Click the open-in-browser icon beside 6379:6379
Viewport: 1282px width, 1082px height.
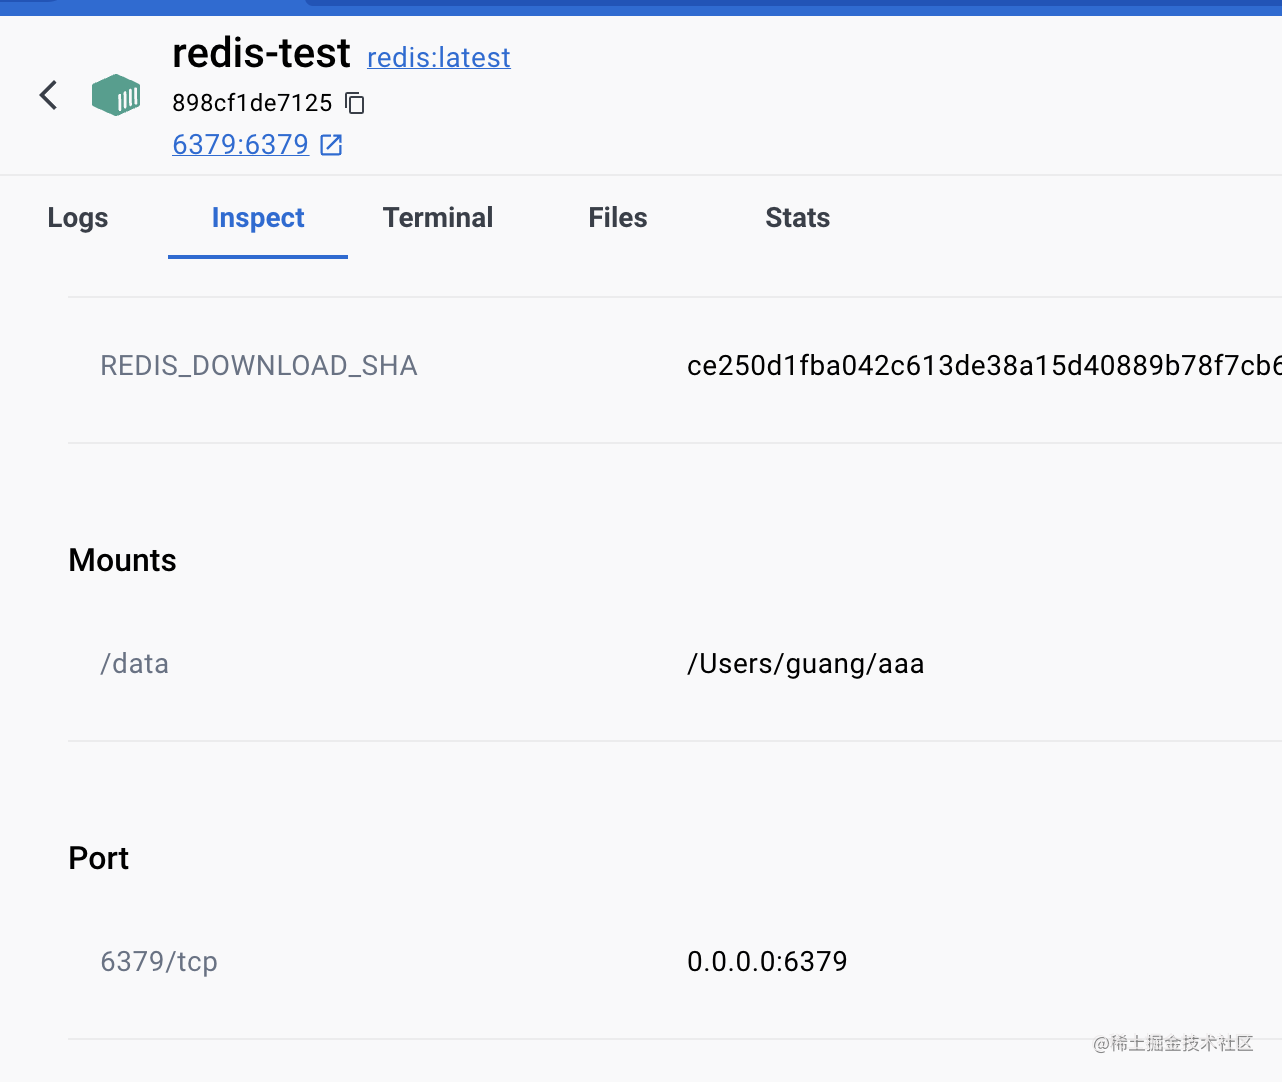(x=331, y=145)
